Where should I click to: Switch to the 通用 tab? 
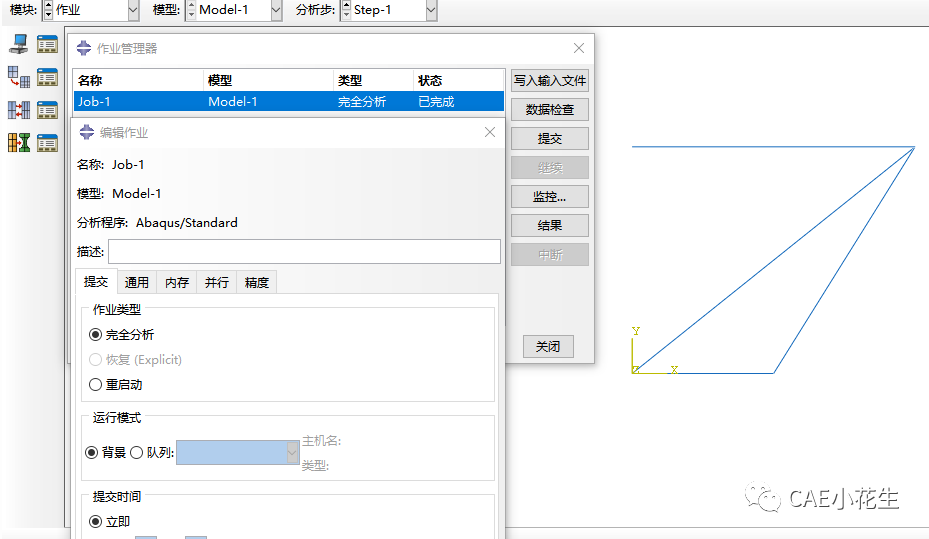137,283
